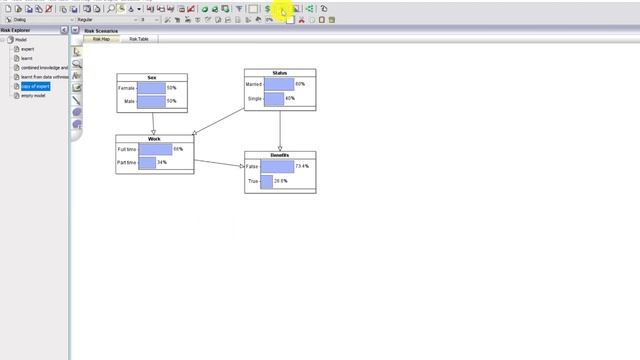Click the funnel filter icon
640x360 pixels.
(239, 9)
